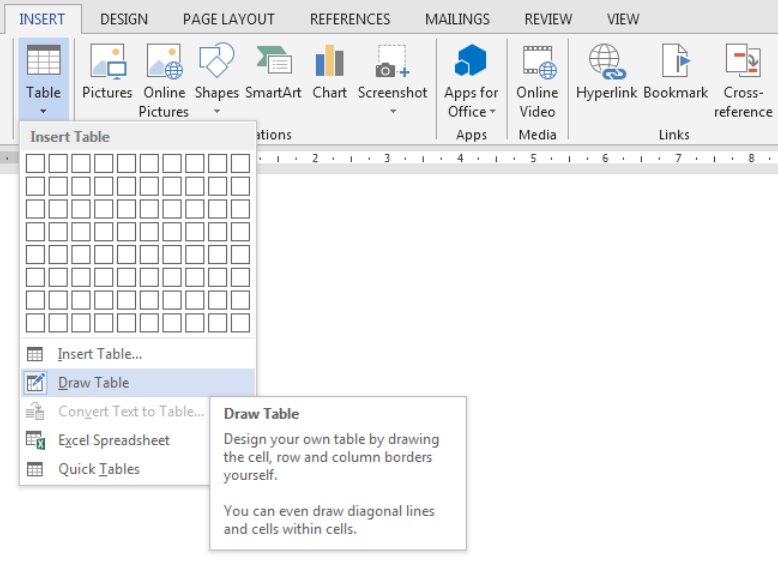Image resolution: width=778 pixels, height=569 pixels.
Task: Click the Bookmark icon
Action: (x=675, y=63)
